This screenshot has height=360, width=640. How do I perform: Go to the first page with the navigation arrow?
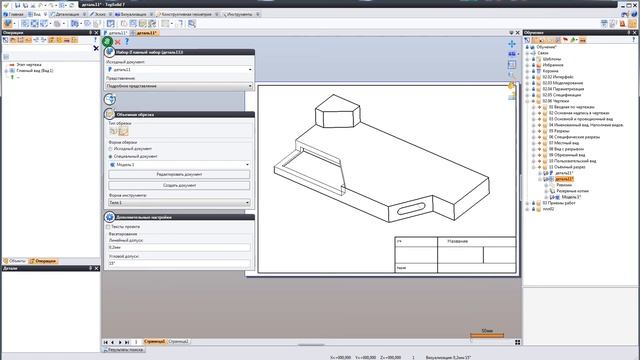(x=106, y=342)
